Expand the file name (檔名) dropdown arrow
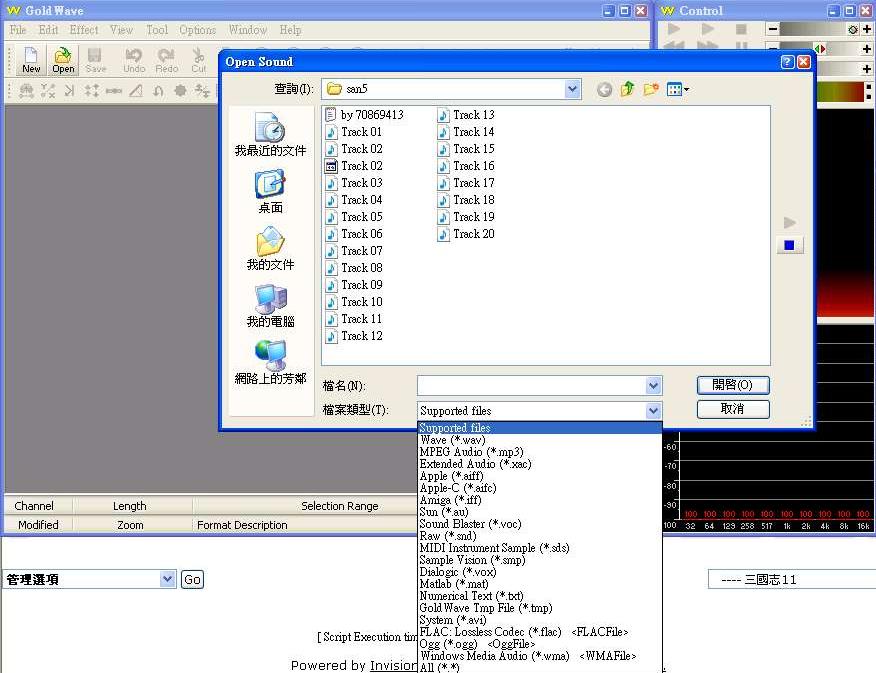 point(653,385)
